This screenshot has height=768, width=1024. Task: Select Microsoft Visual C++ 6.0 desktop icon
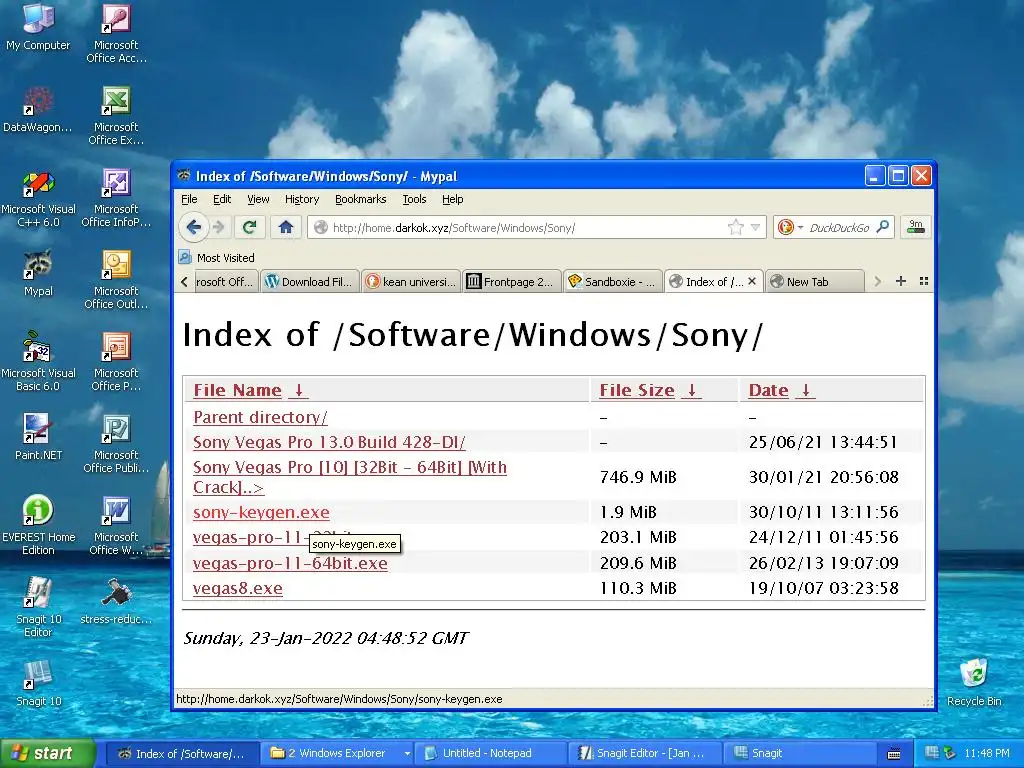pyautogui.click(x=38, y=200)
